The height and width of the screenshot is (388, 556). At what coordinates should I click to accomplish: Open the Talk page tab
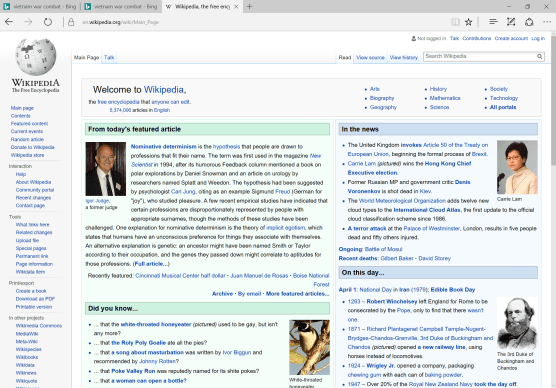click(109, 57)
